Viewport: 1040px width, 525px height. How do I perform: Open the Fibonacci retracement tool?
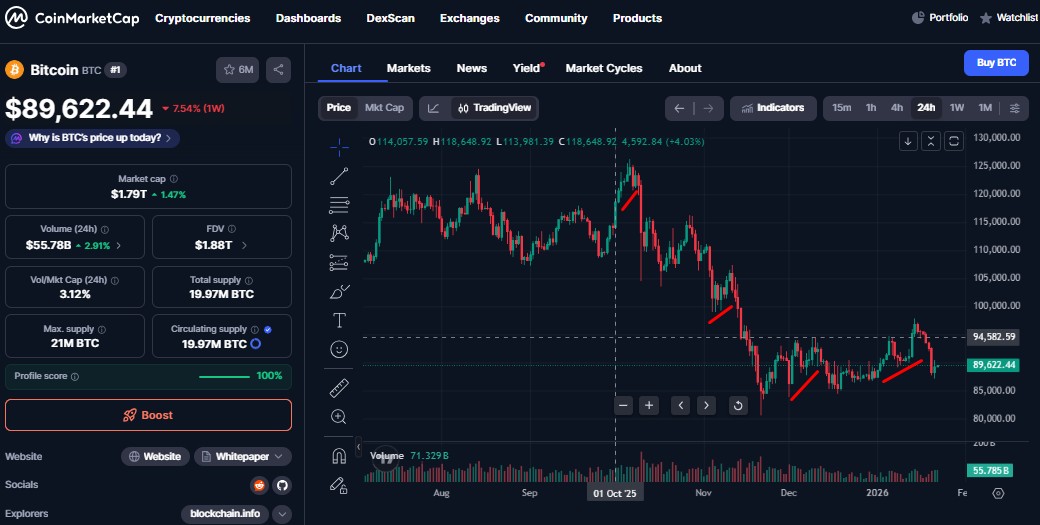coord(339,205)
